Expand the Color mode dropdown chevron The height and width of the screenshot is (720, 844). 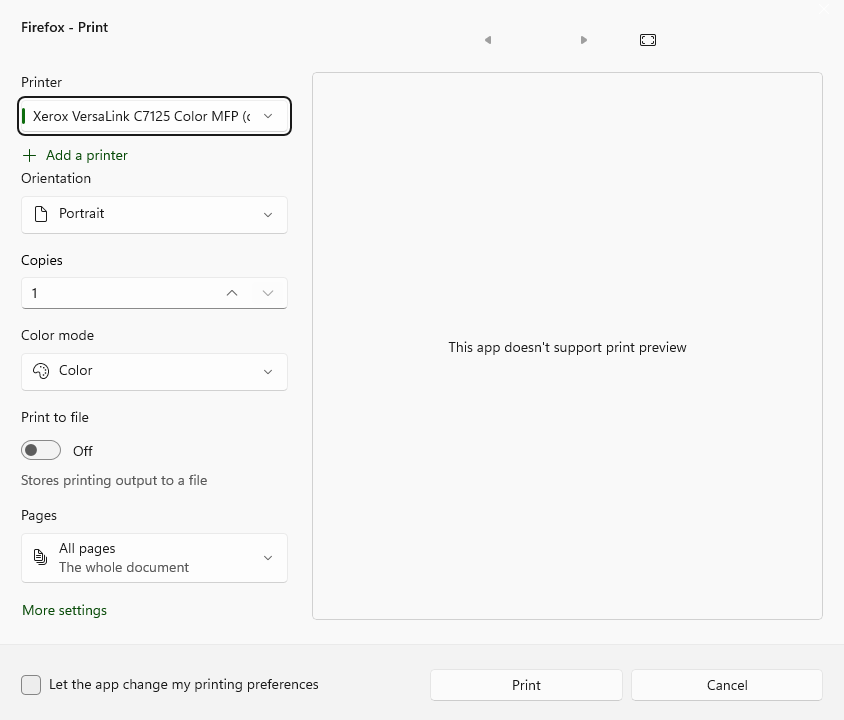point(268,372)
